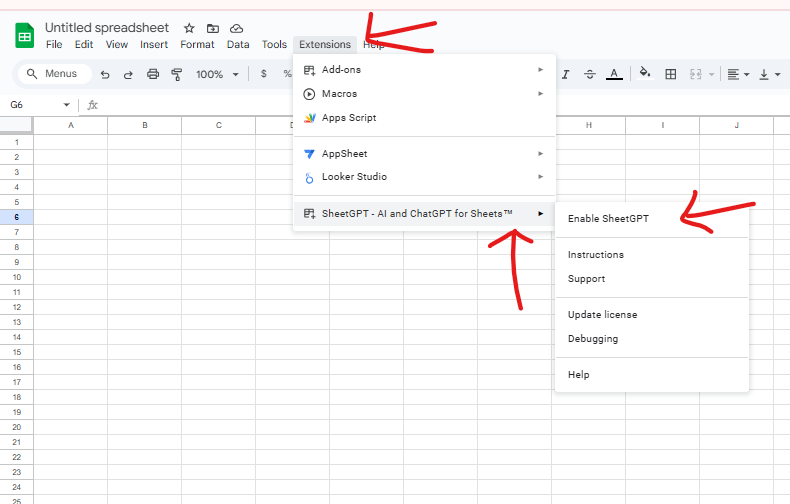Open the File menu

[x=54, y=44]
